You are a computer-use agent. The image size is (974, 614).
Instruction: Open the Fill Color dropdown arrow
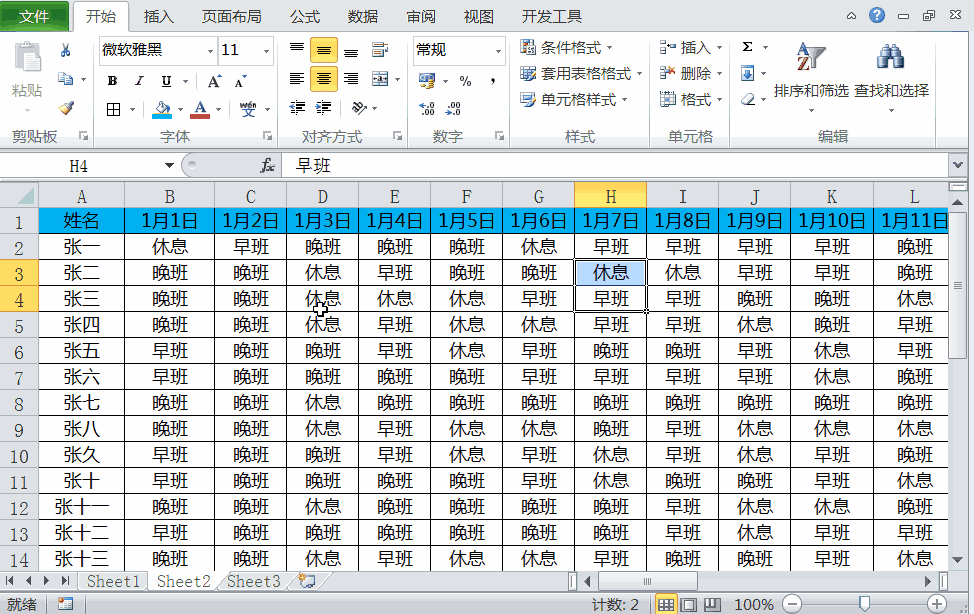[x=179, y=109]
